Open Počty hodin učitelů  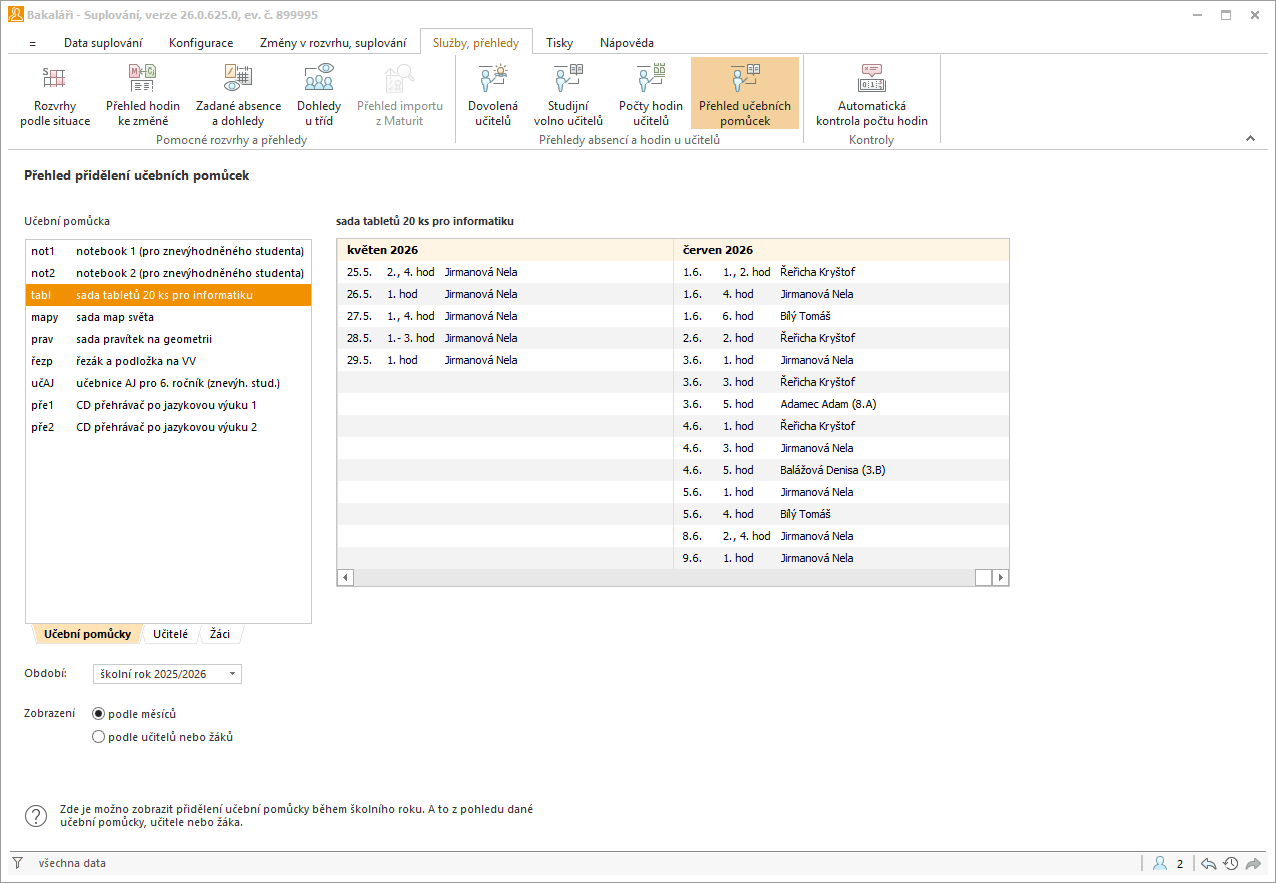pos(651,95)
